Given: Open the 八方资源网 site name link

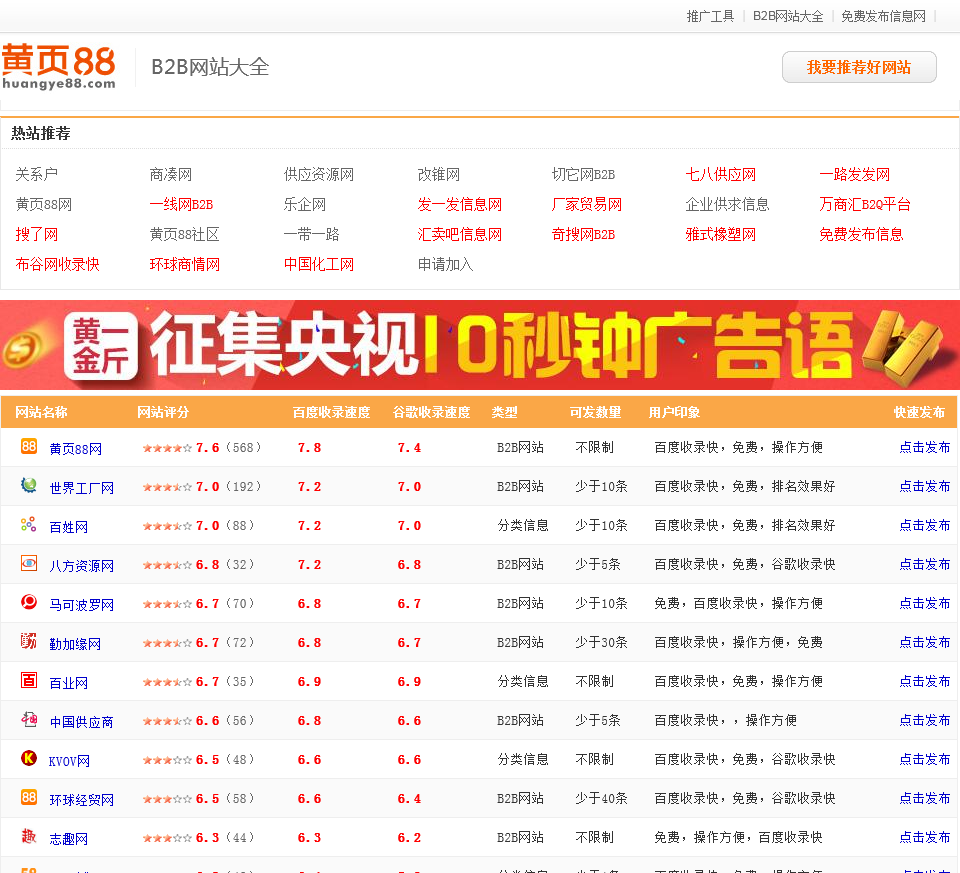Looking at the screenshot, I should coord(81,566).
